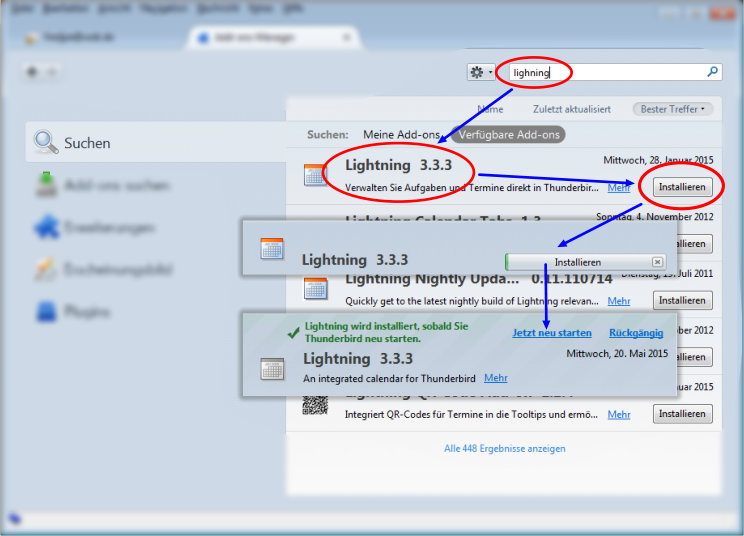Select the Suchen magnifier in the sidebar

46,143
